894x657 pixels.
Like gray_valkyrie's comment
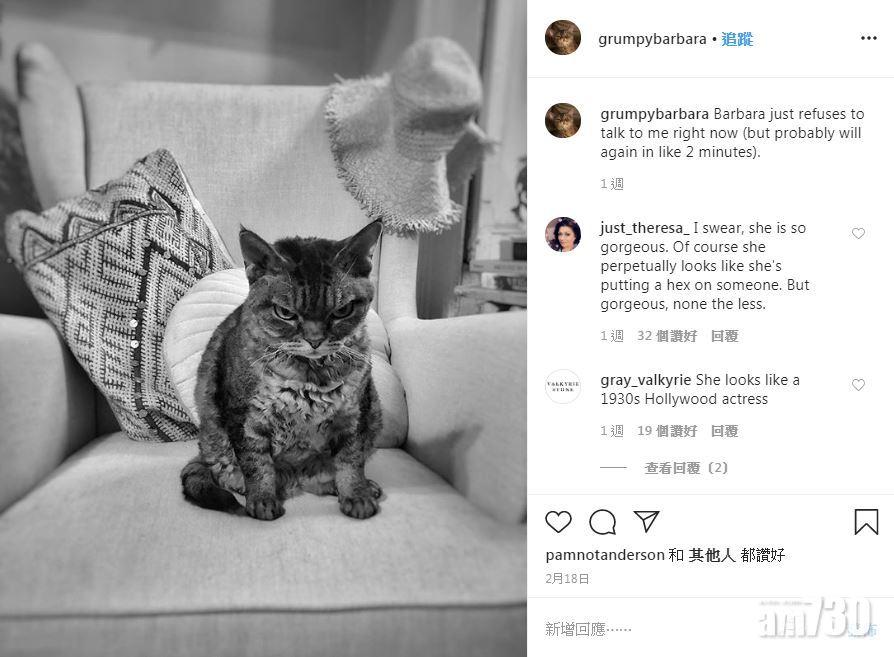click(x=858, y=384)
